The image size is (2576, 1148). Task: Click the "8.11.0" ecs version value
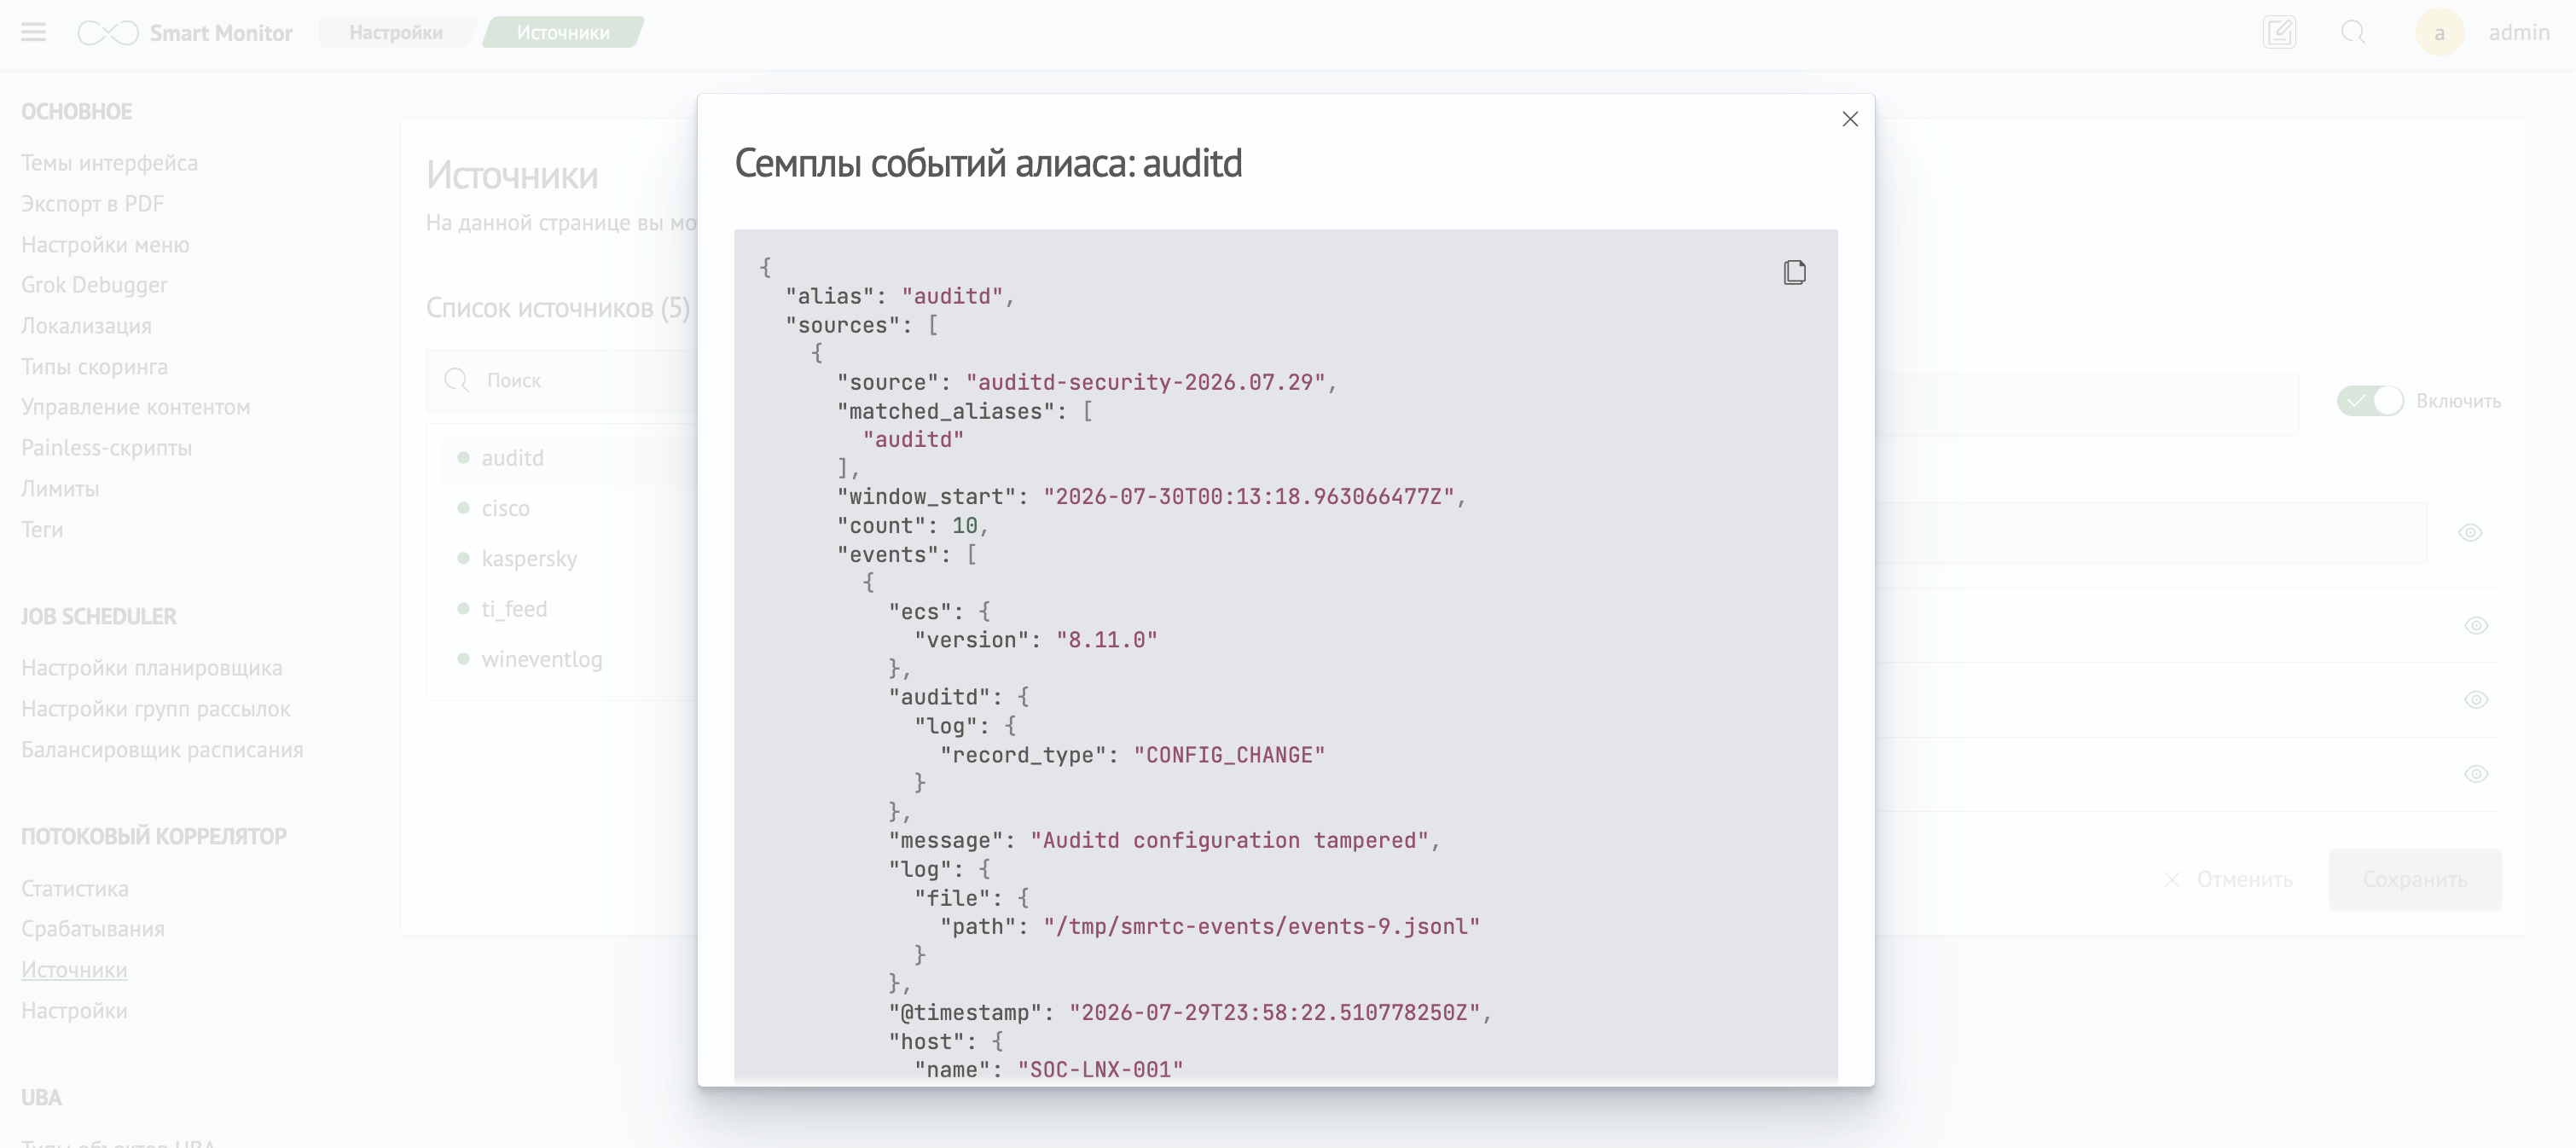[x=1106, y=640]
